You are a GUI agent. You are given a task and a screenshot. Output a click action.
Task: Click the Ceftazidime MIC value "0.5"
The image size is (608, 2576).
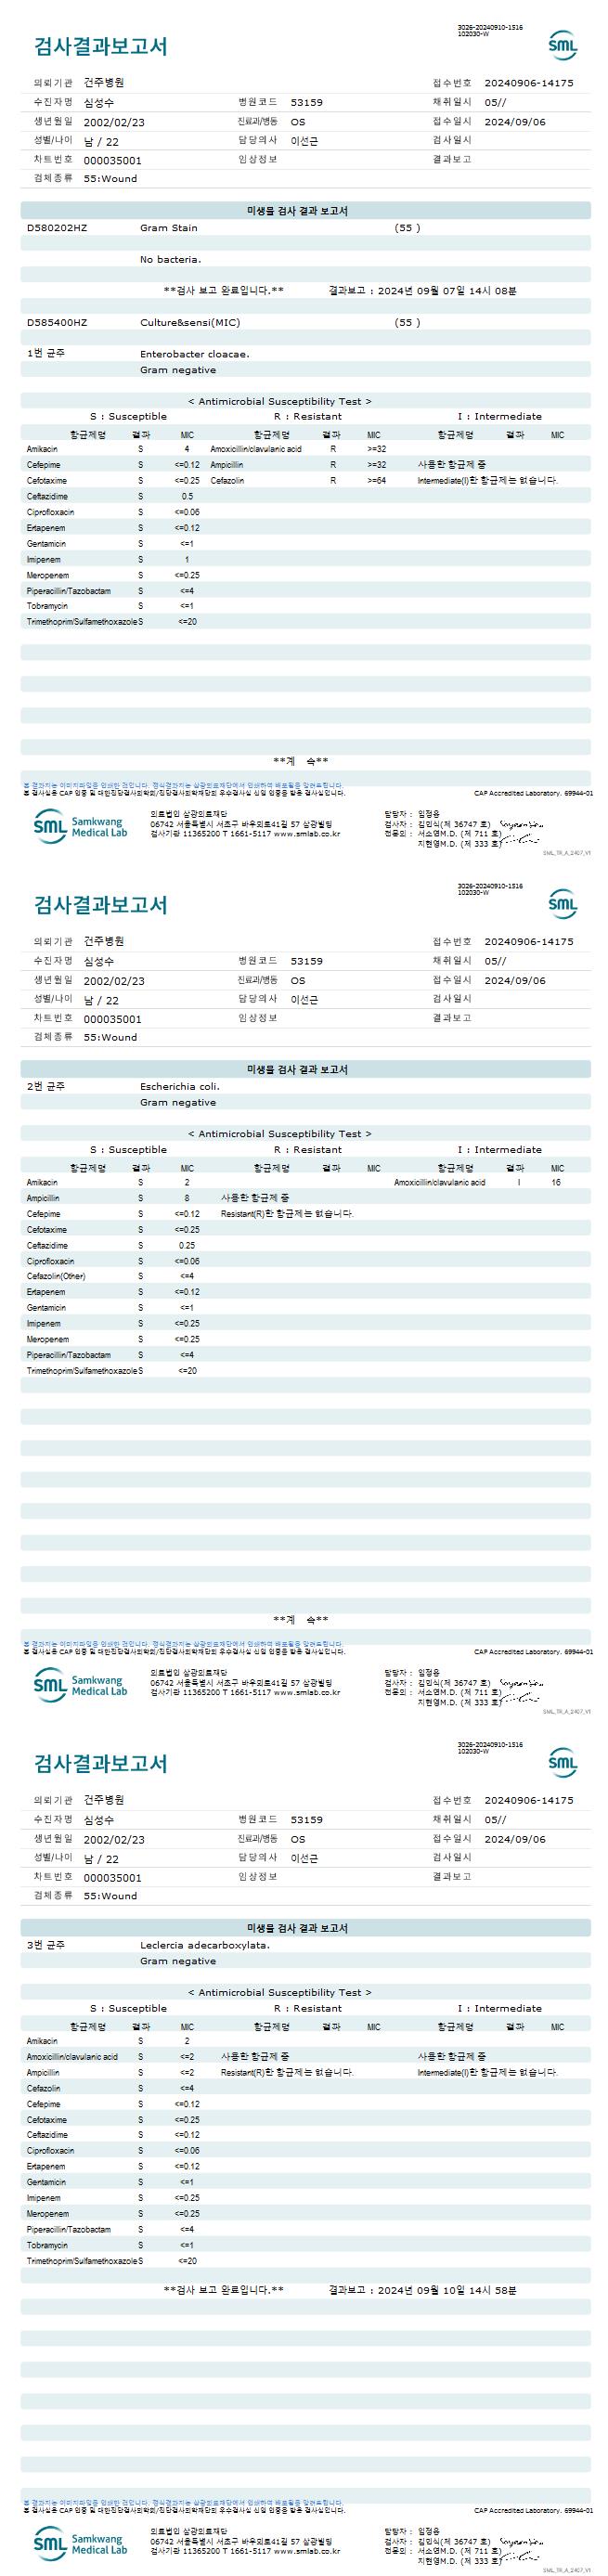click(187, 497)
